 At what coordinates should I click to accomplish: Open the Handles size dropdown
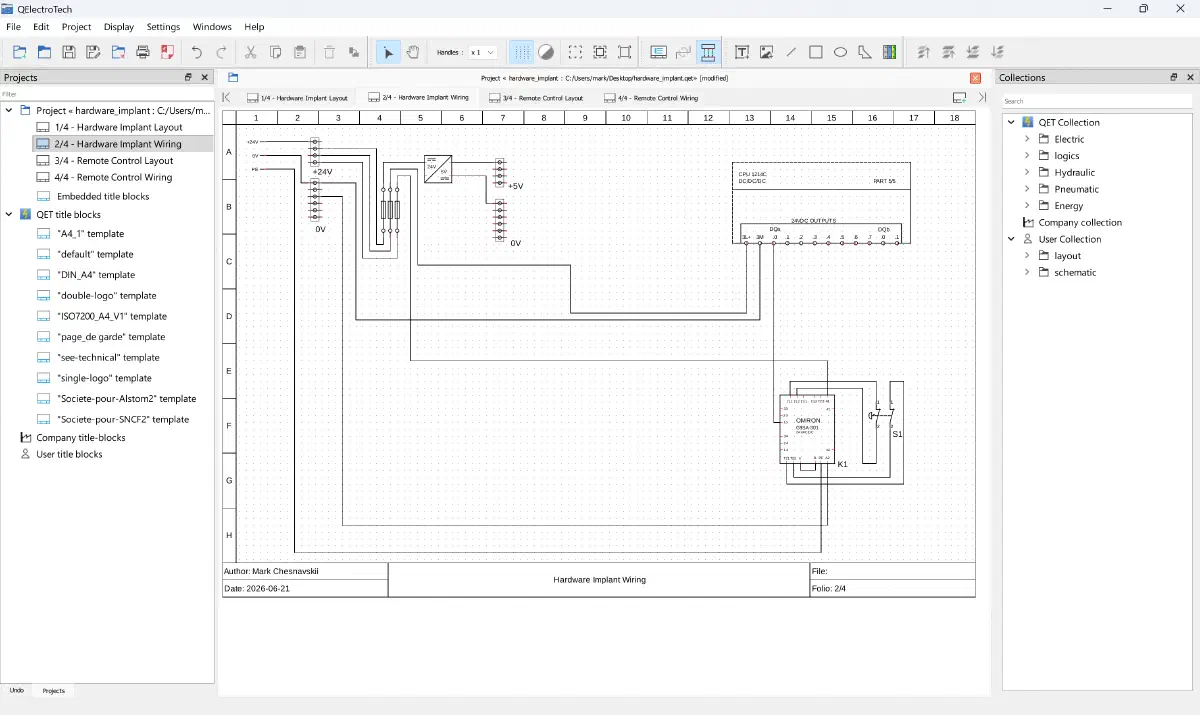tap(483, 52)
